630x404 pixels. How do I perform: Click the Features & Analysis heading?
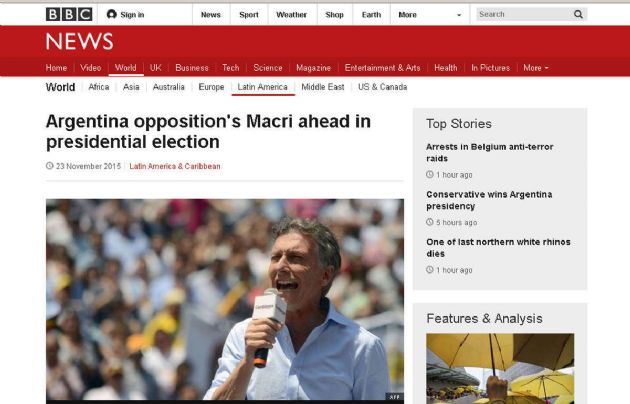pos(484,319)
